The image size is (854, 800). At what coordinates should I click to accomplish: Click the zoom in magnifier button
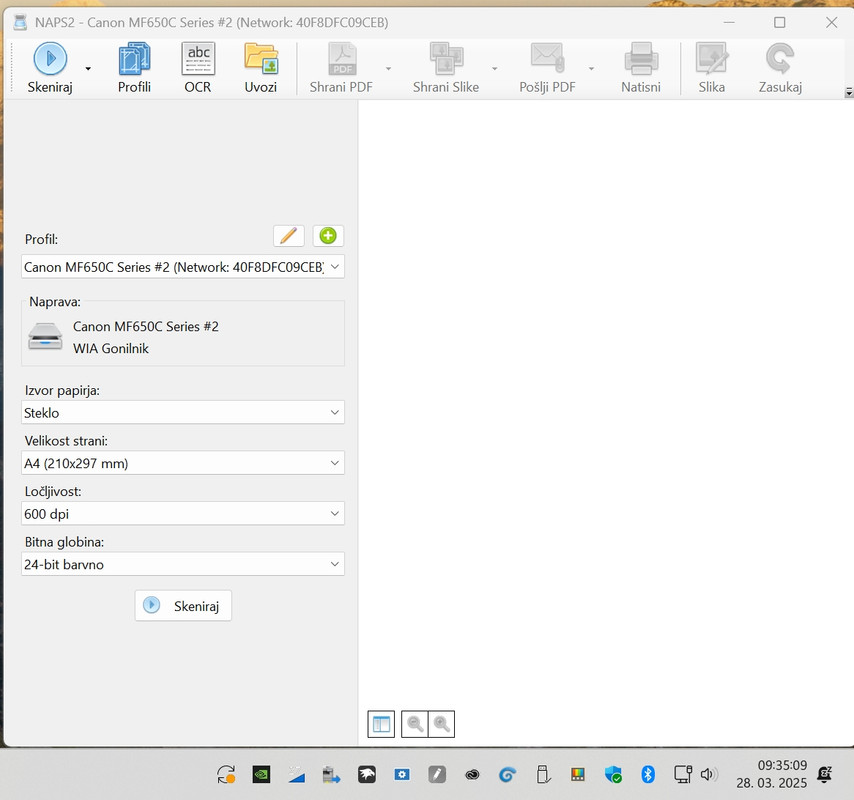pos(442,724)
